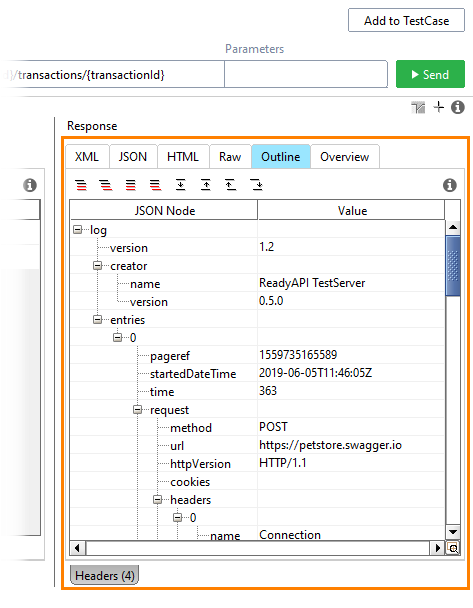Click the value 2019-06-05T11:46:05Z
The image size is (473, 608).
click(315, 373)
